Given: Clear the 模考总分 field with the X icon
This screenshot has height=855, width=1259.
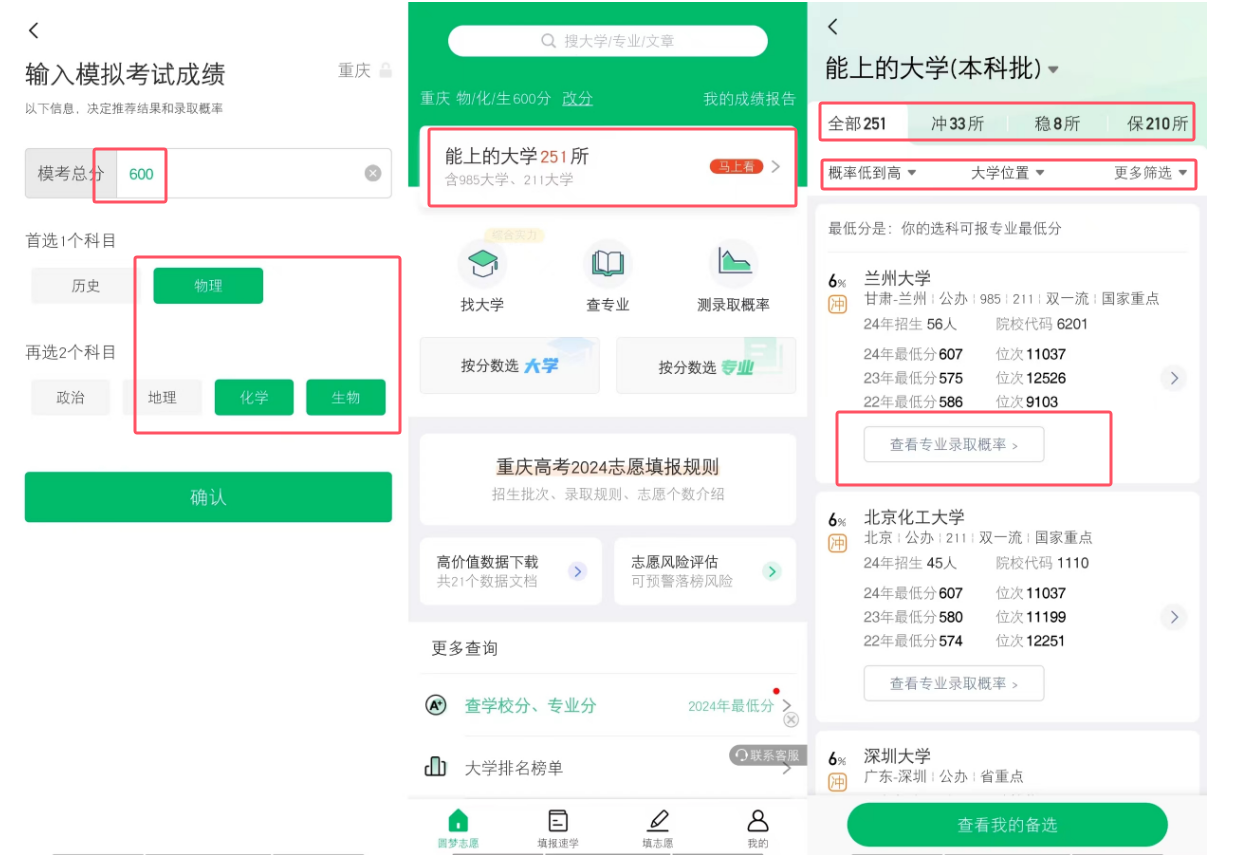Looking at the screenshot, I should click(373, 173).
